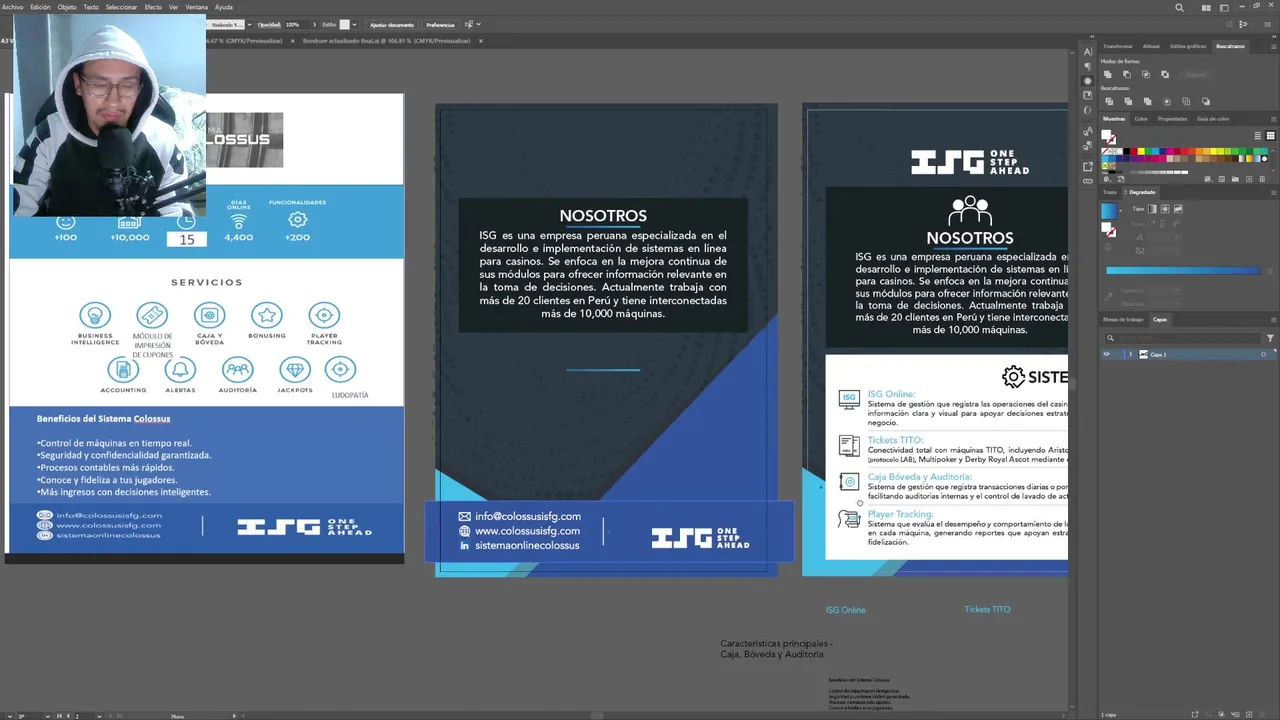The width and height of the screenshot is (1280, 720).
Task: Open the Muestras panel options menu
Action: [1273, 119]
